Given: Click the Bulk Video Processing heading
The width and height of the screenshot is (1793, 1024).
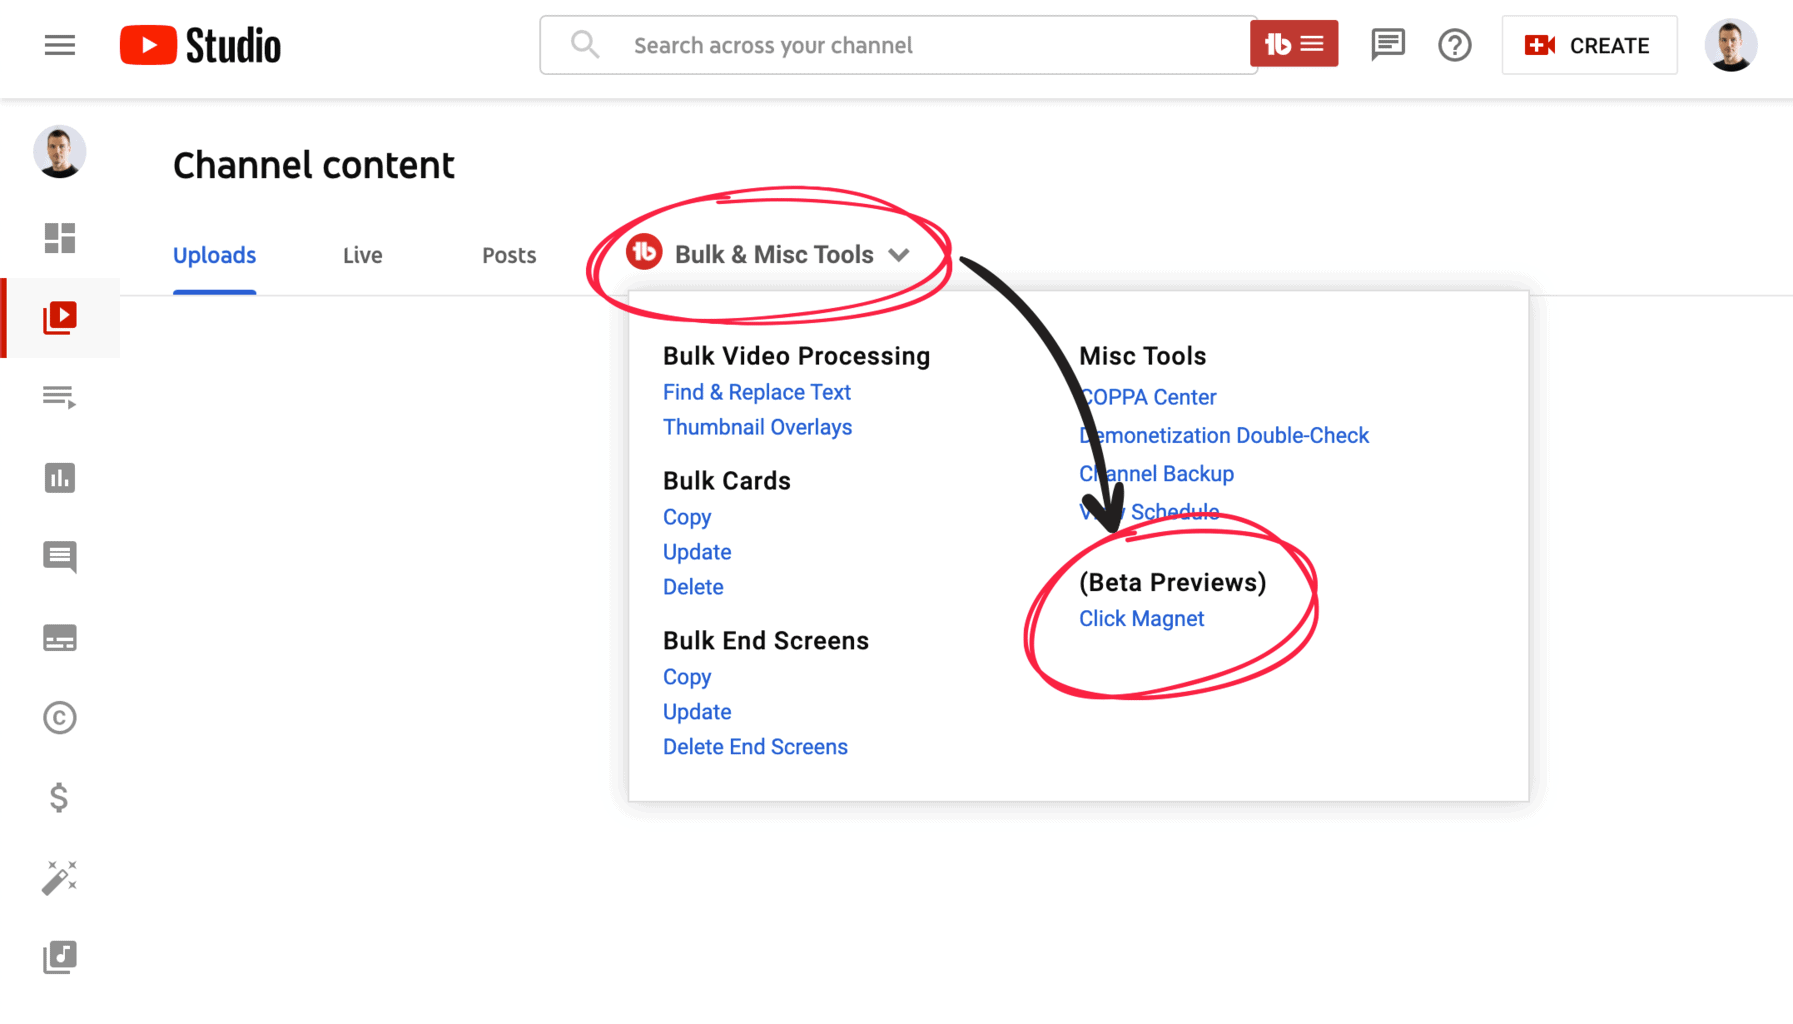Looking at the screenshot, I should [796, 356].
